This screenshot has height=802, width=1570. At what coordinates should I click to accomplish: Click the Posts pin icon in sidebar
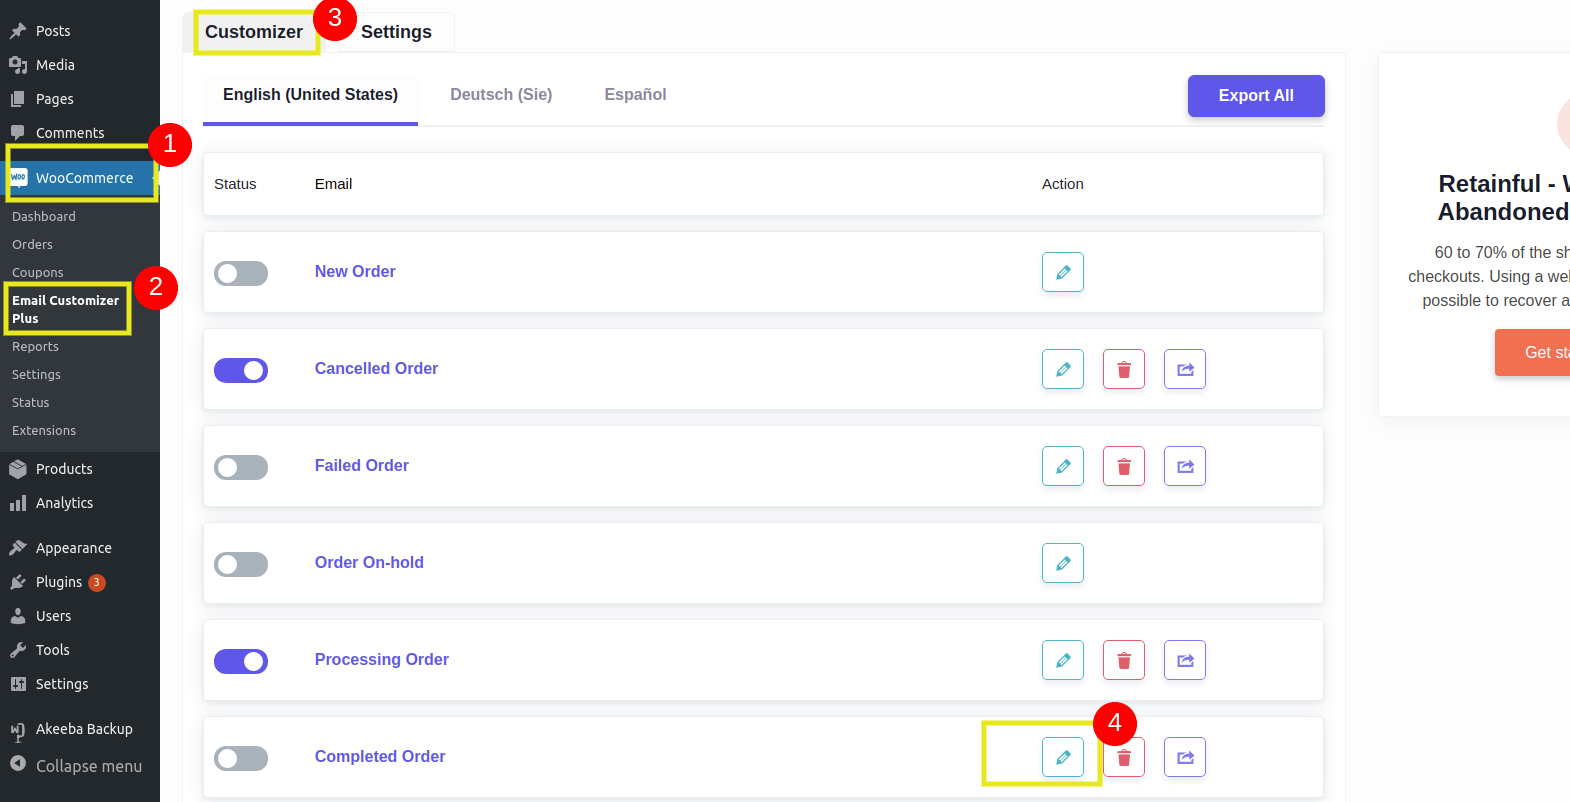[x=18, y=31]
